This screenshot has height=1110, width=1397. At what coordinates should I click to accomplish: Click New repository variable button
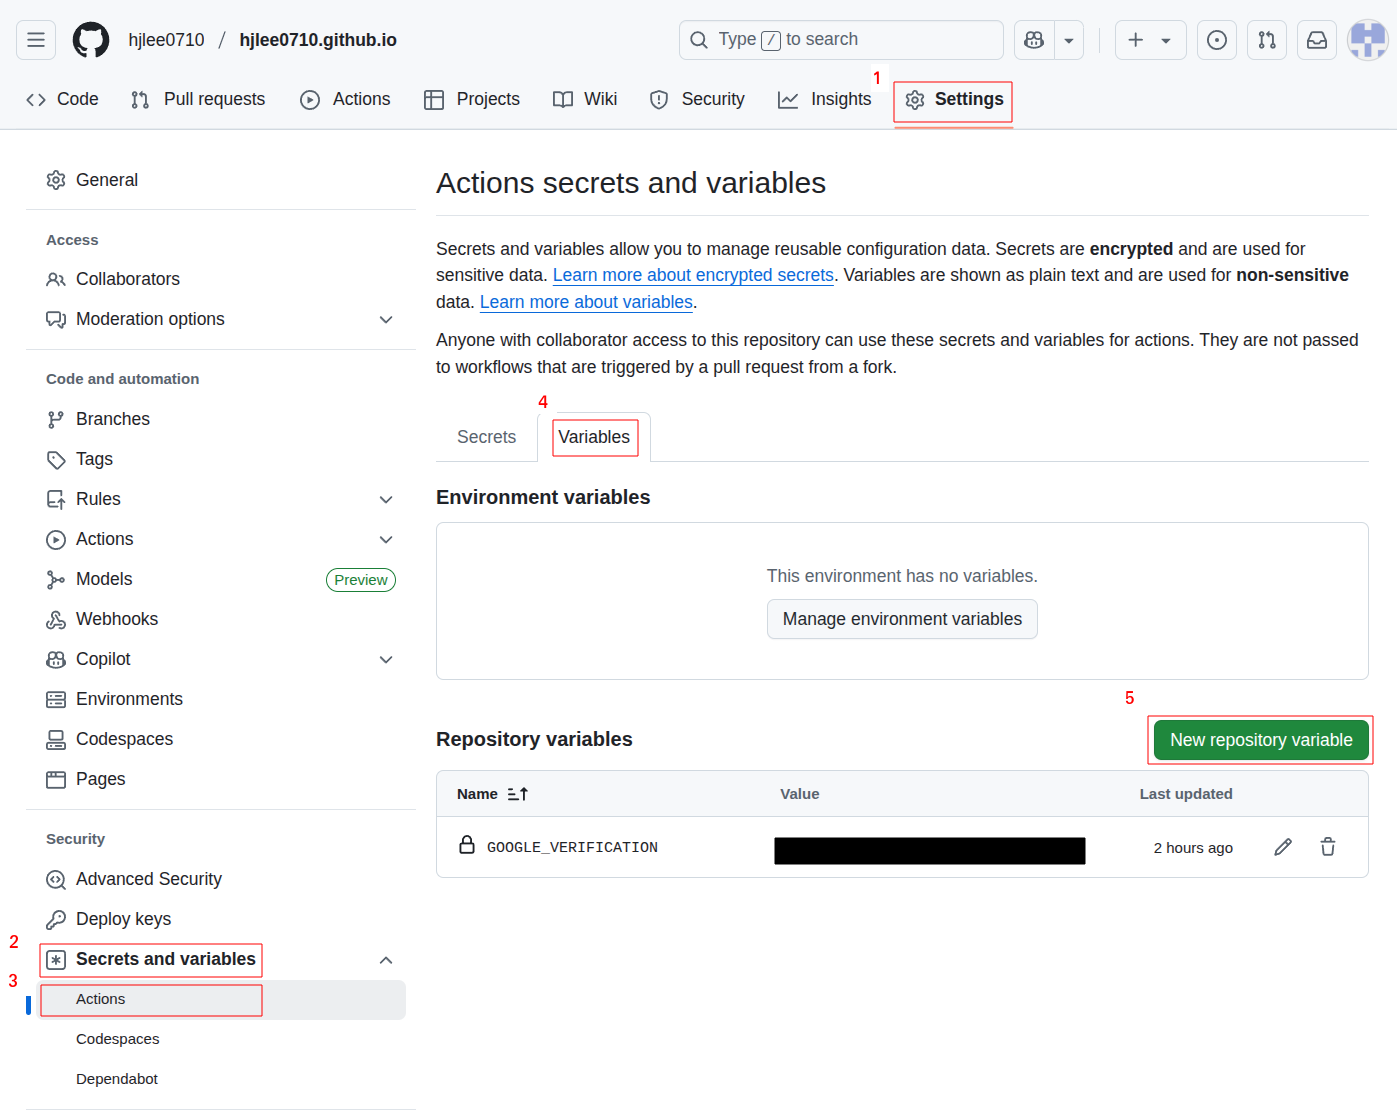(1260, 740)
